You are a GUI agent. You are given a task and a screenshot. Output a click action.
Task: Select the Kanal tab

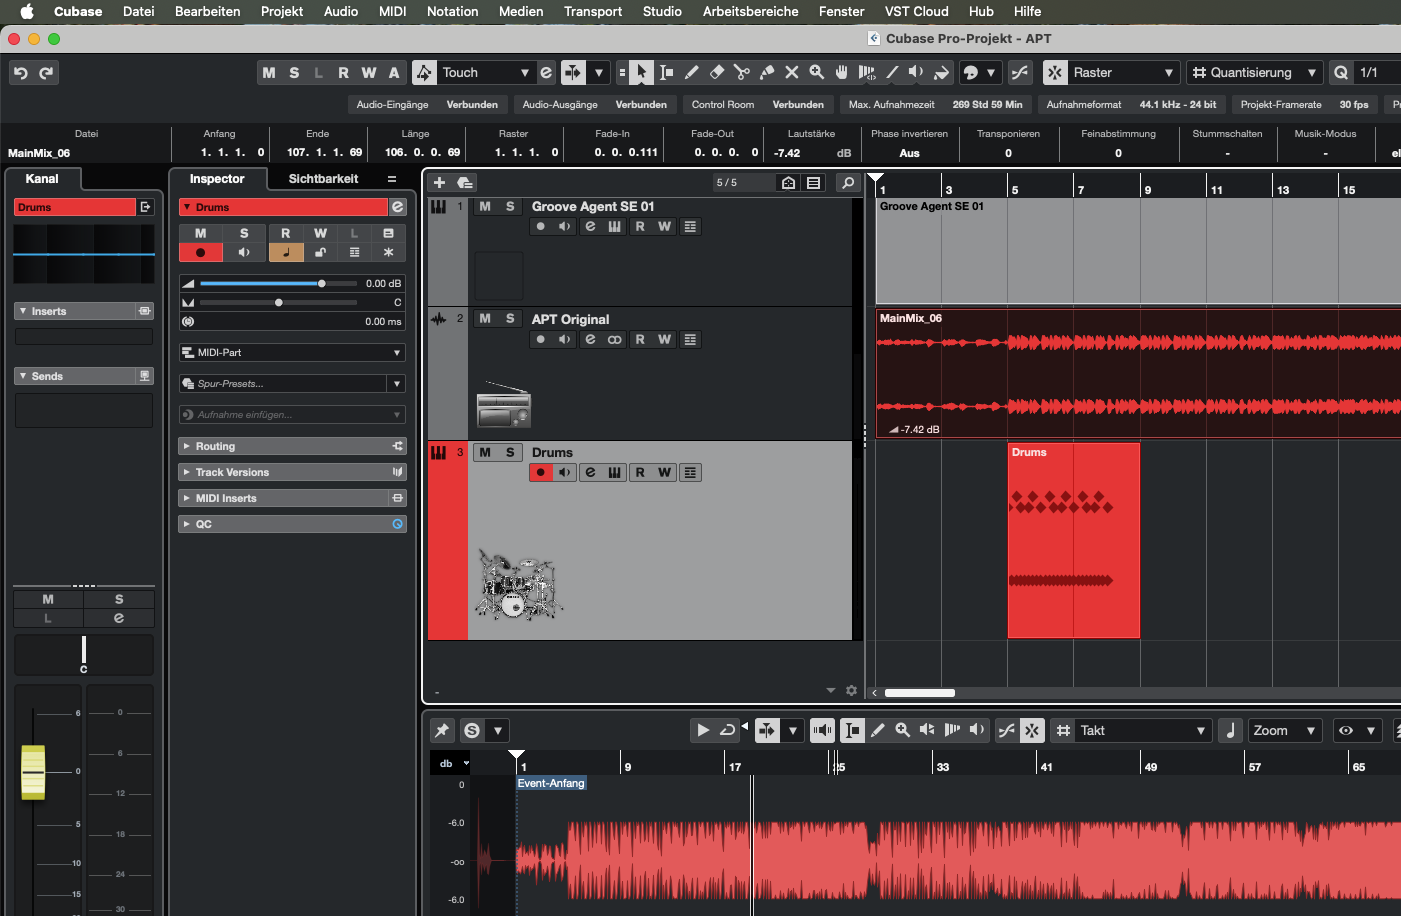click(x=42, y=178)
